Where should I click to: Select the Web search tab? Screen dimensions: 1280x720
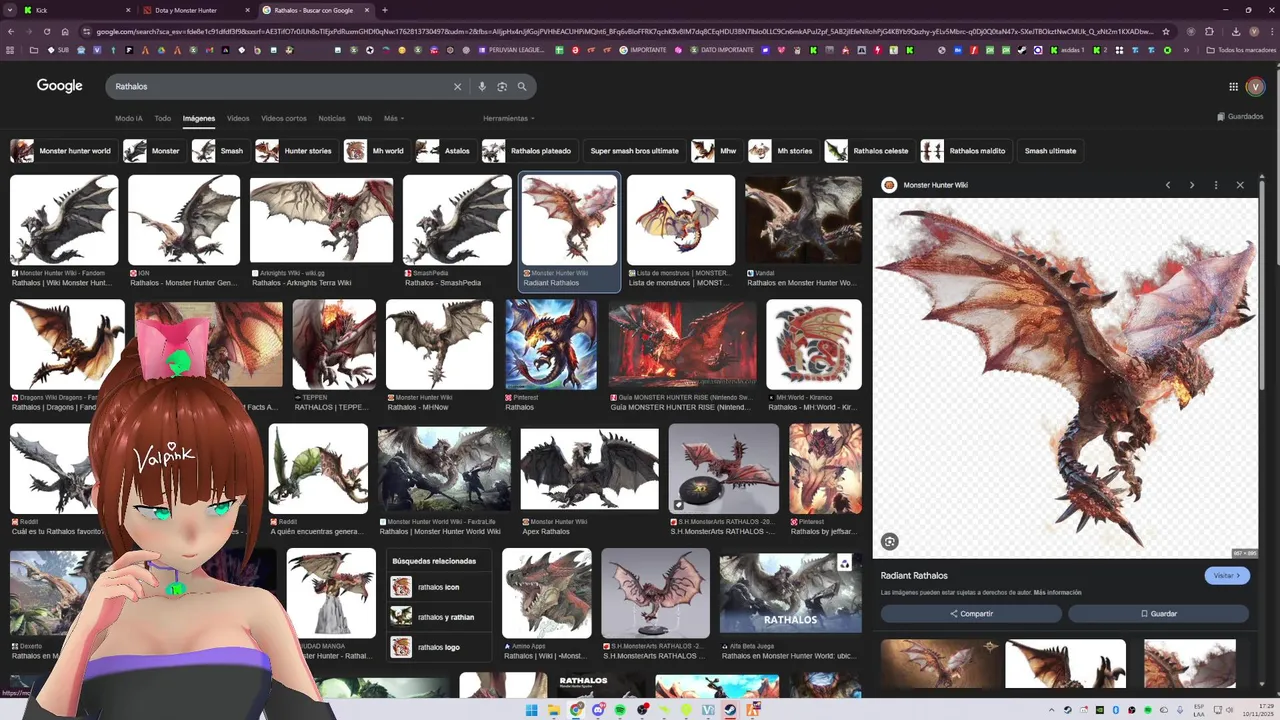point(365,118)
